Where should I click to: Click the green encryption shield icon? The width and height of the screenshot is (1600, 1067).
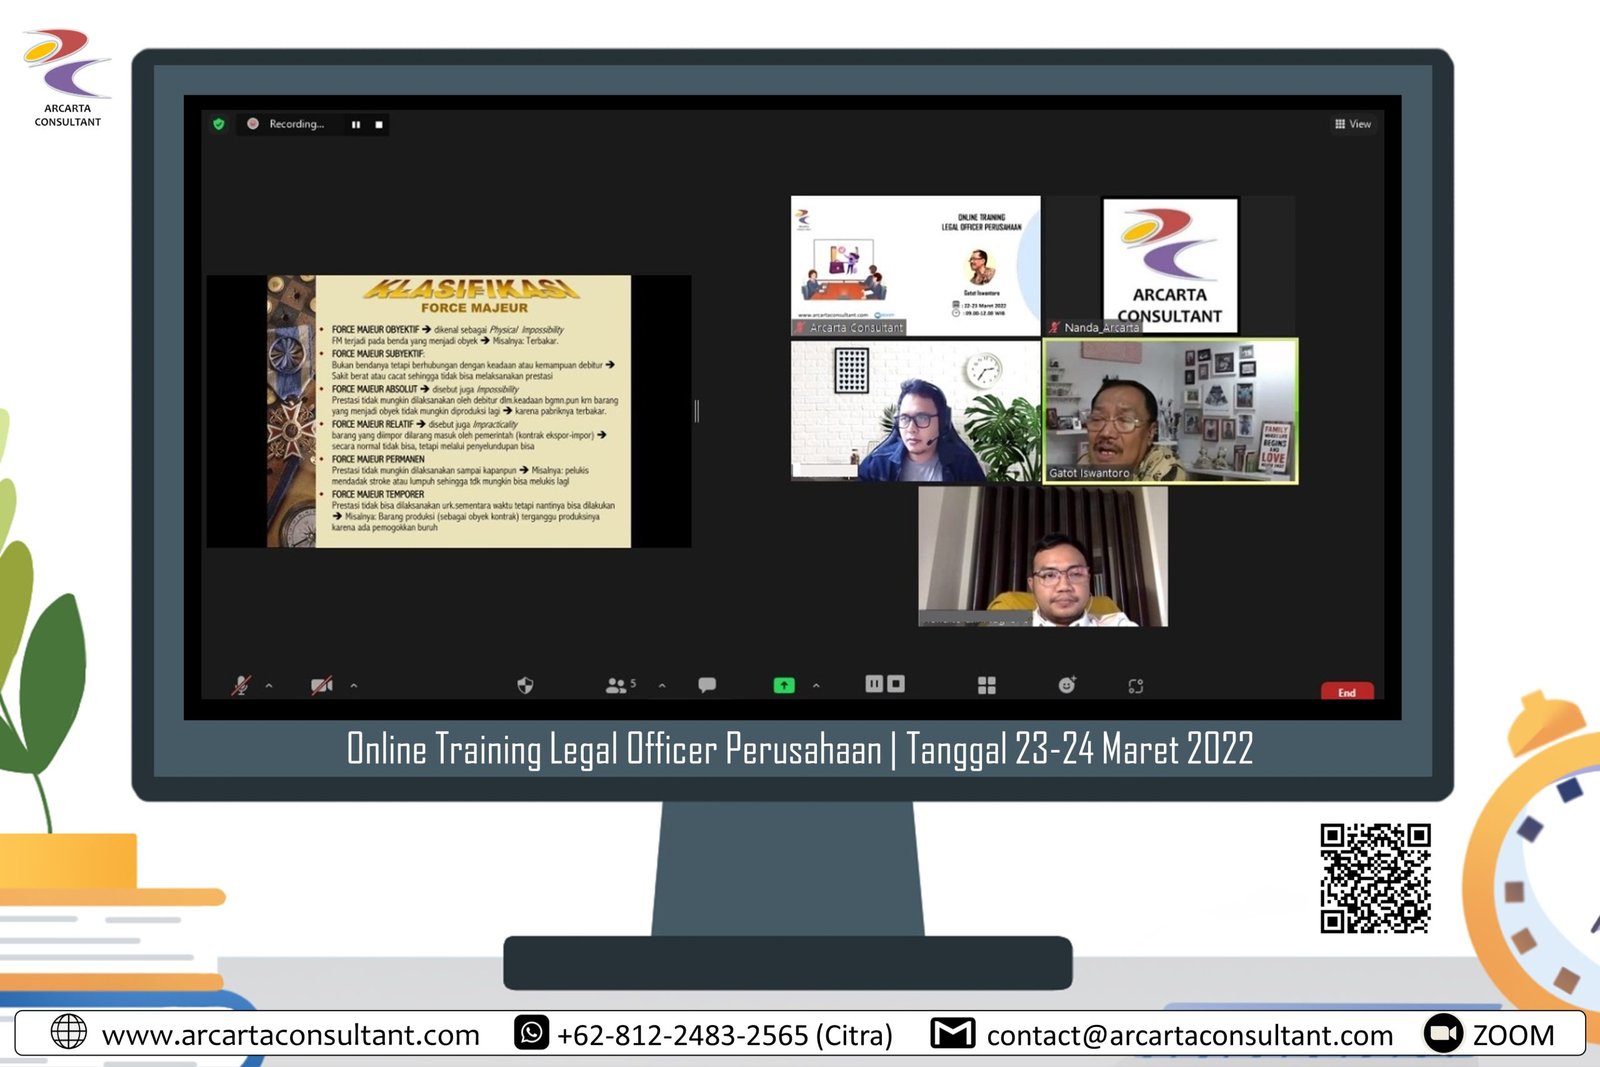pyautogui.click(x=219, y=124)
